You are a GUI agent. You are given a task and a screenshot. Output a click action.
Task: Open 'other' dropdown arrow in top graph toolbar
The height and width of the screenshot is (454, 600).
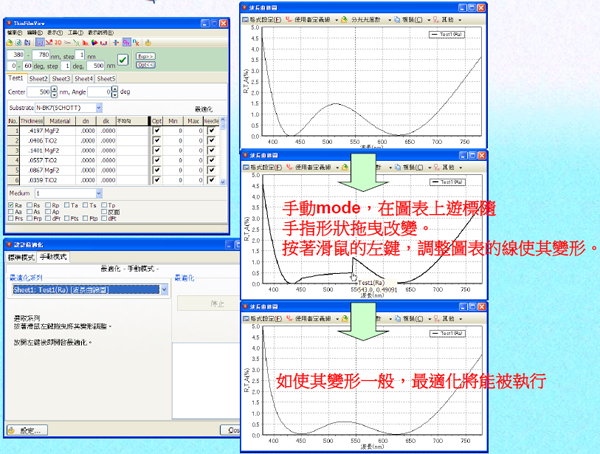tap(460, 20)
